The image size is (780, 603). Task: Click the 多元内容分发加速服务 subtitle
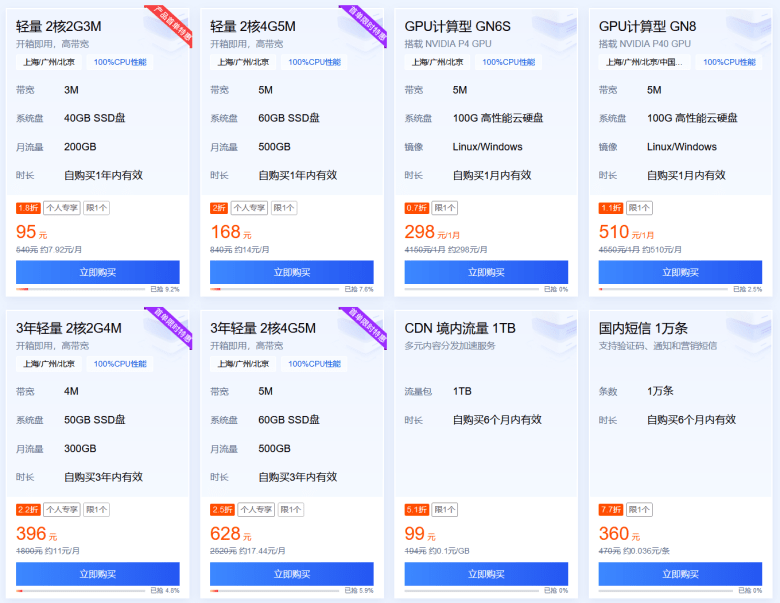450,346
